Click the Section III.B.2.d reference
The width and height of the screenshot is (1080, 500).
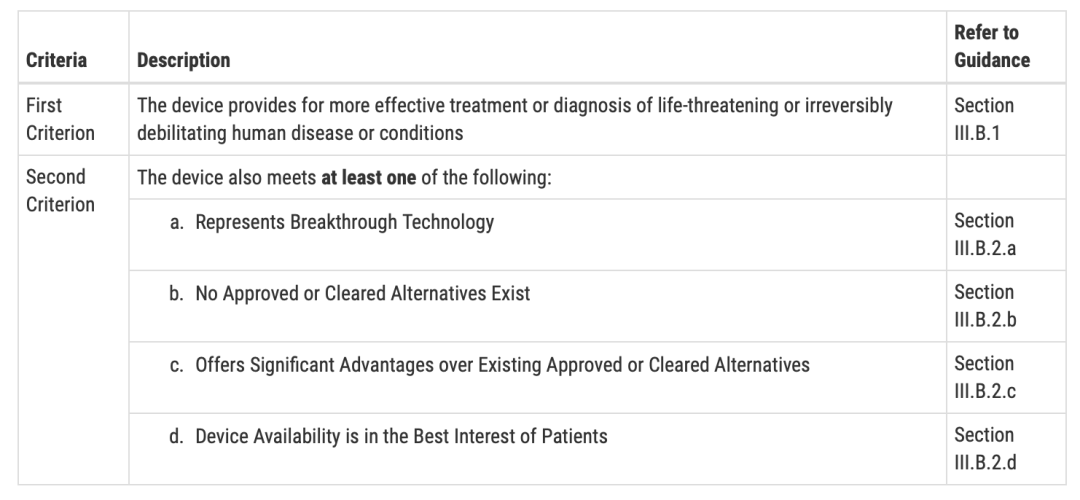984,449
